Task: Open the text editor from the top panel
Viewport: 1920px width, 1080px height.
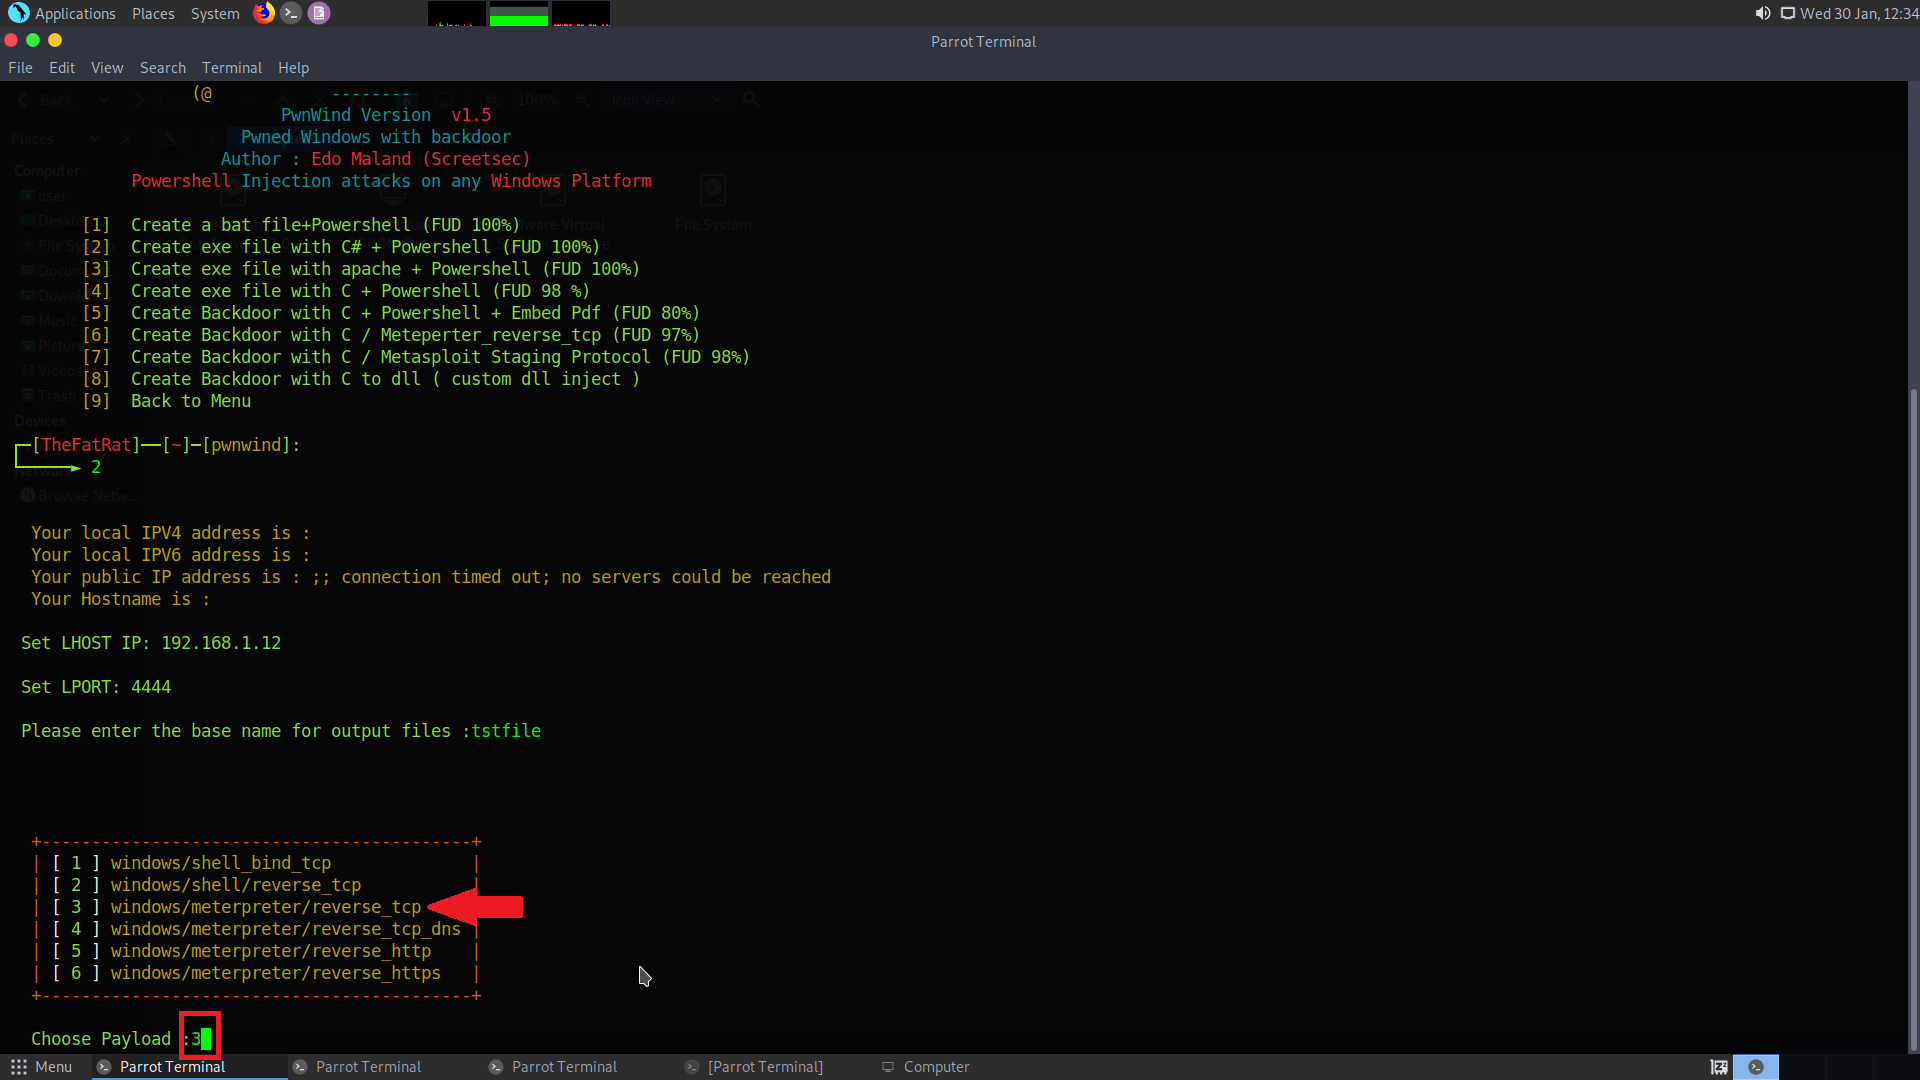Action: [318, 13]
